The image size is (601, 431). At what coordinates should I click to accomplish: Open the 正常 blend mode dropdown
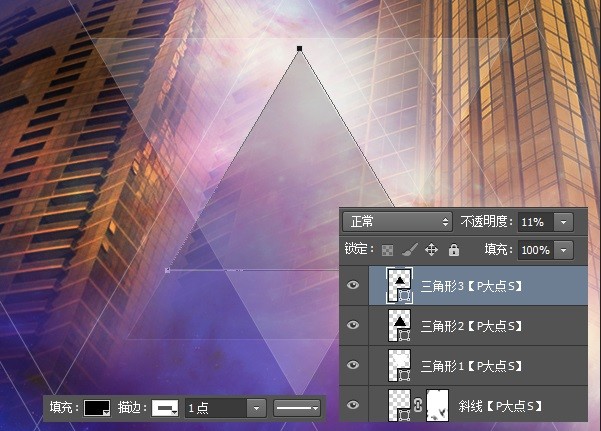click(397, 222)
